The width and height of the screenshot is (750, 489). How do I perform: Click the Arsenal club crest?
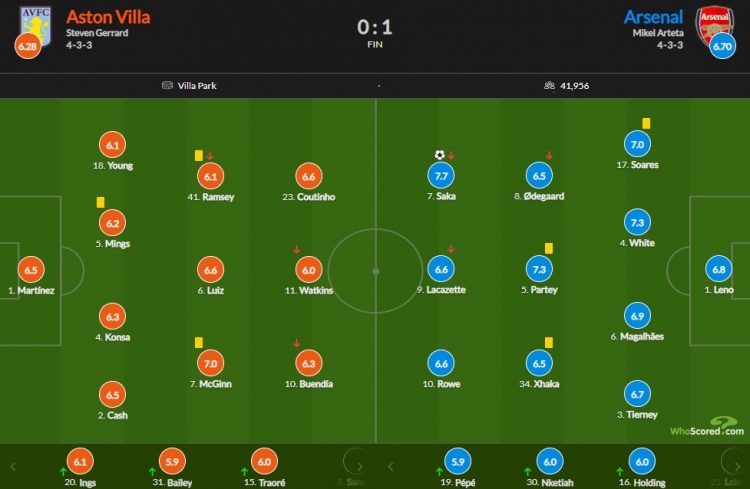tap(715, 25)
